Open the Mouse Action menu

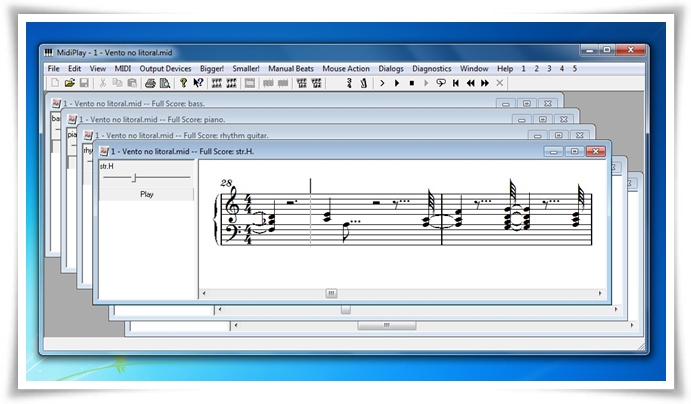(346, 69)
